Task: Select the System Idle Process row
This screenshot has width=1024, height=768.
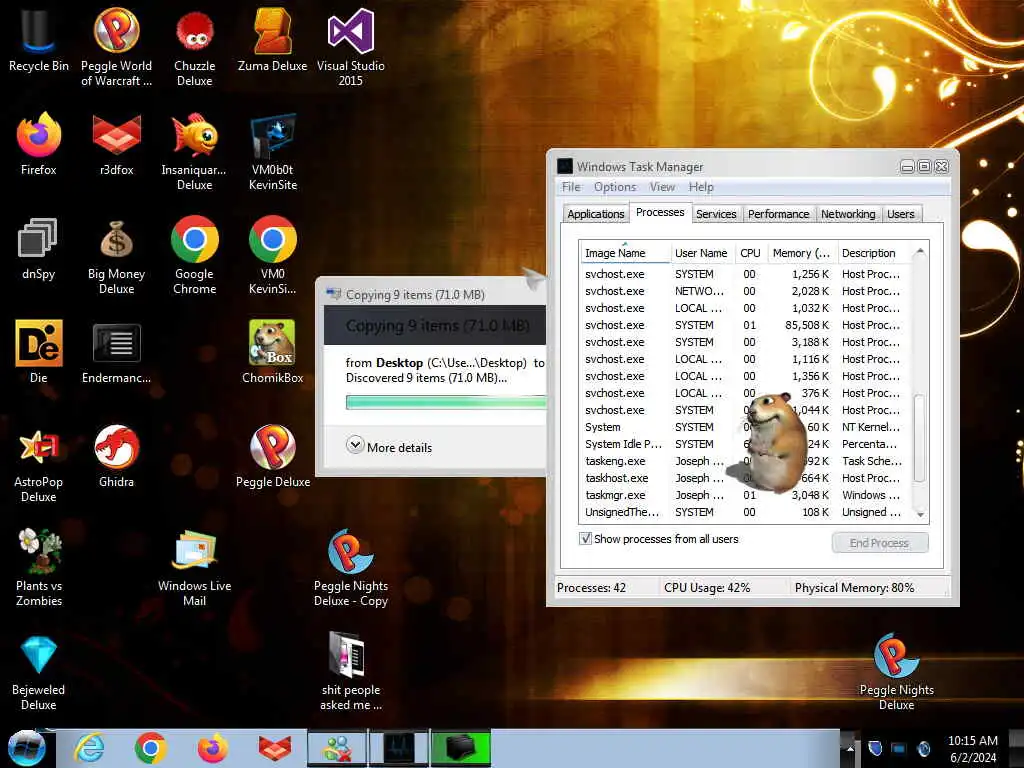Action: pos(744,444)
